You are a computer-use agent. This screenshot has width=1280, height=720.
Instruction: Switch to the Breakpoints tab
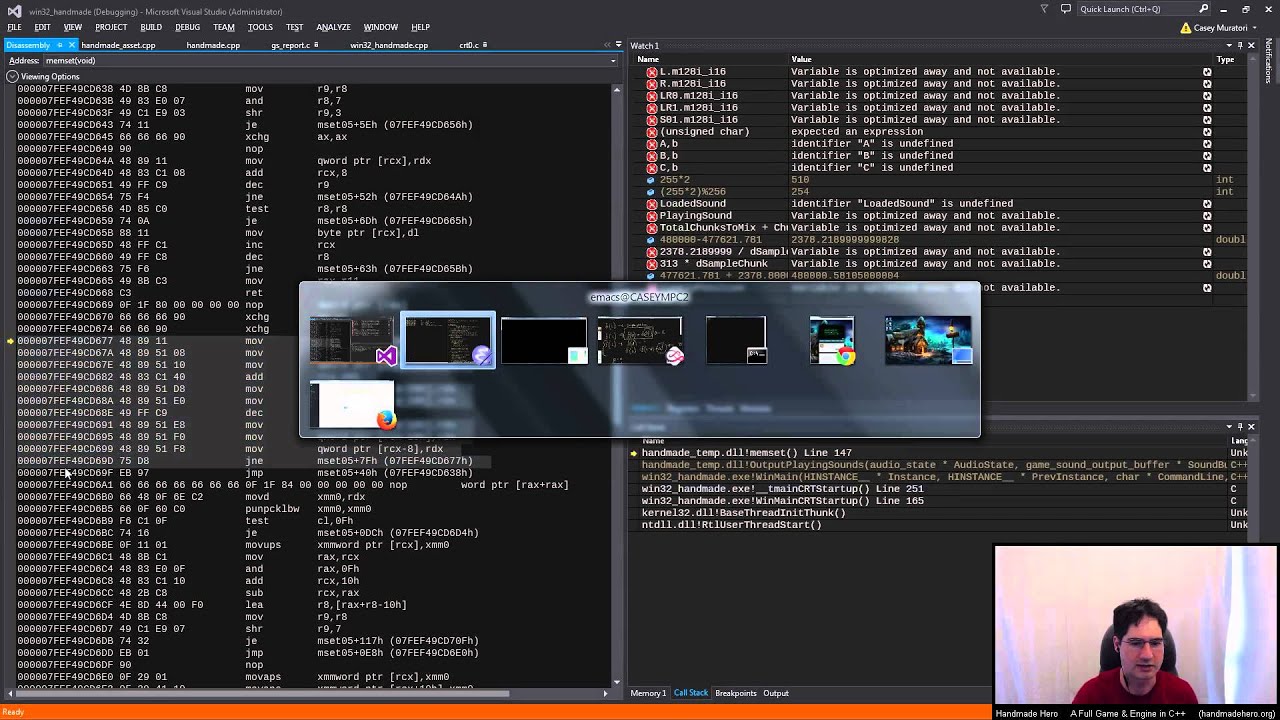coord(735,693)
